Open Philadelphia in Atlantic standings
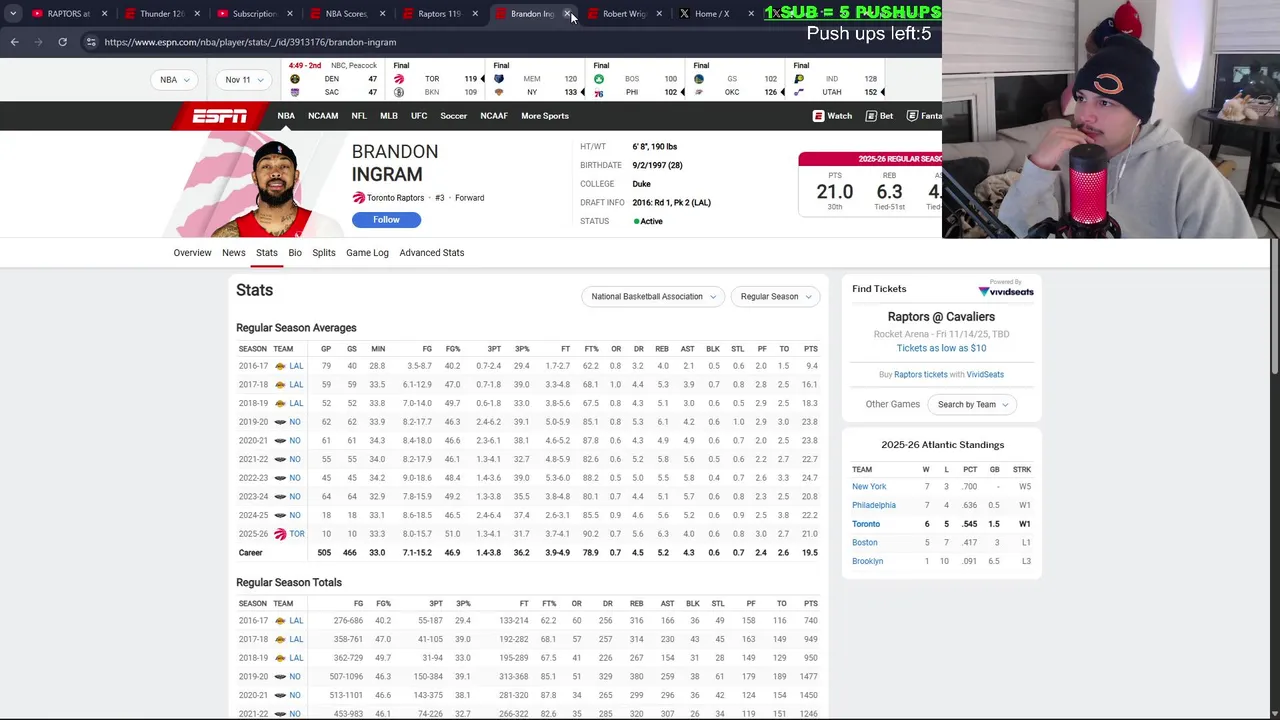Screen dimensions: 1280x720 point(874,506)
